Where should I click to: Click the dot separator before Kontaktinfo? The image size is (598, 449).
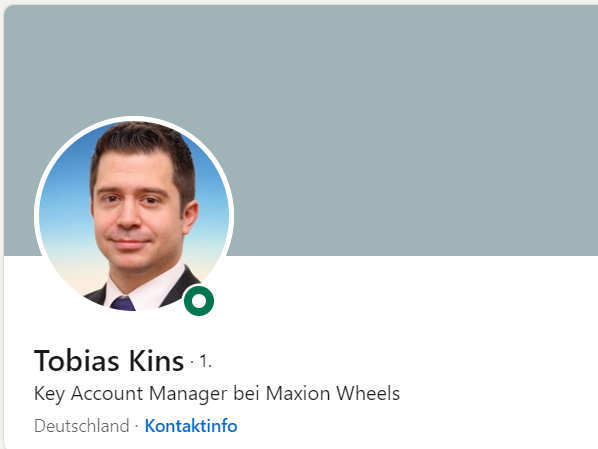pos(137,426)
